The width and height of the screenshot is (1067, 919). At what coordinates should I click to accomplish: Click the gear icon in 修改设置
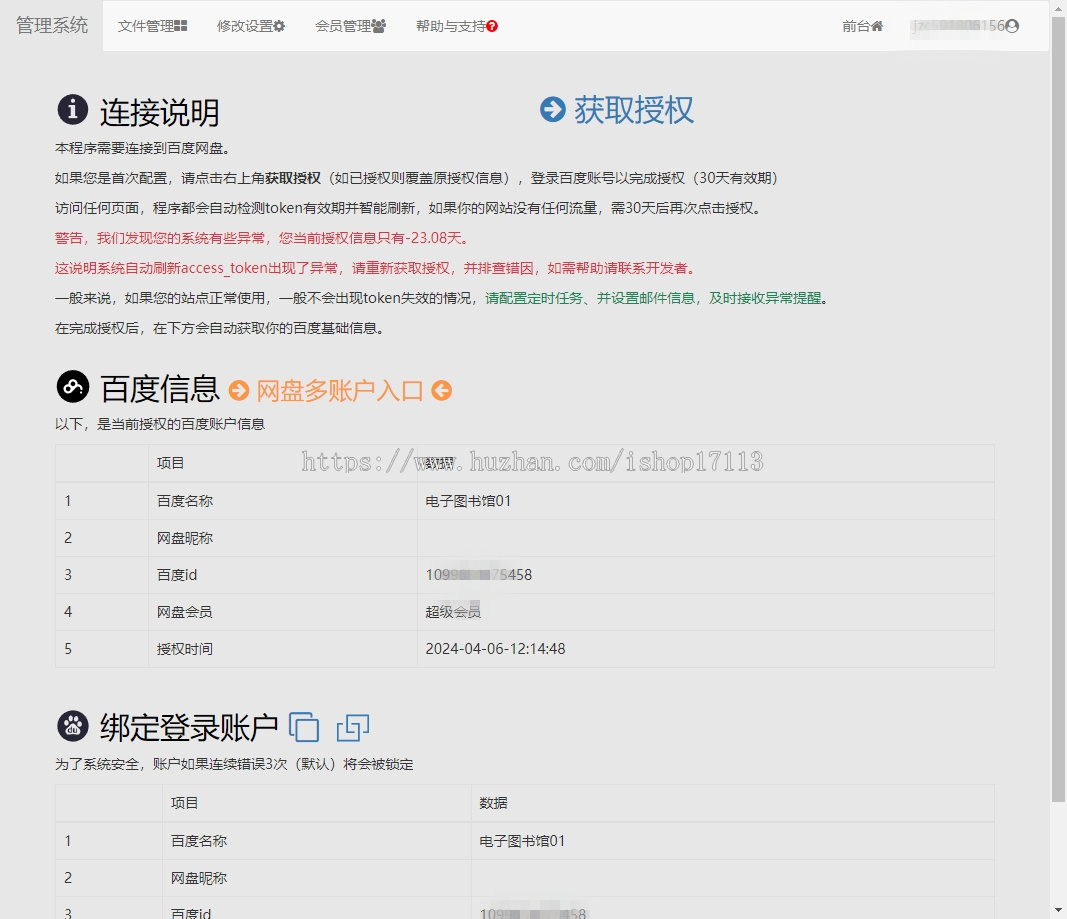click(x=279, y=26)
